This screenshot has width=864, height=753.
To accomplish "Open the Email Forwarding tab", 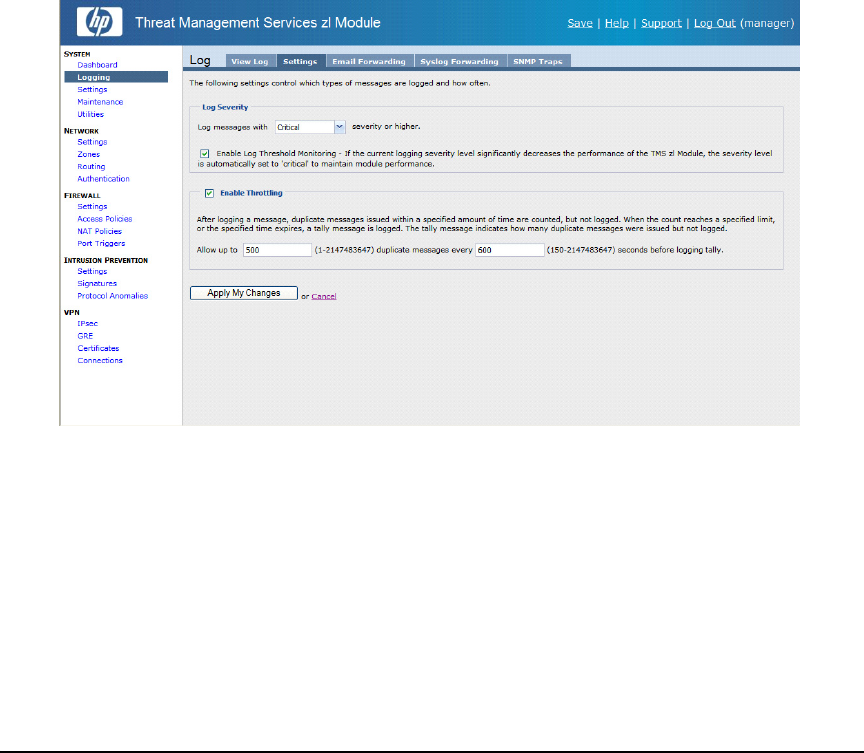I will point(369,61).
